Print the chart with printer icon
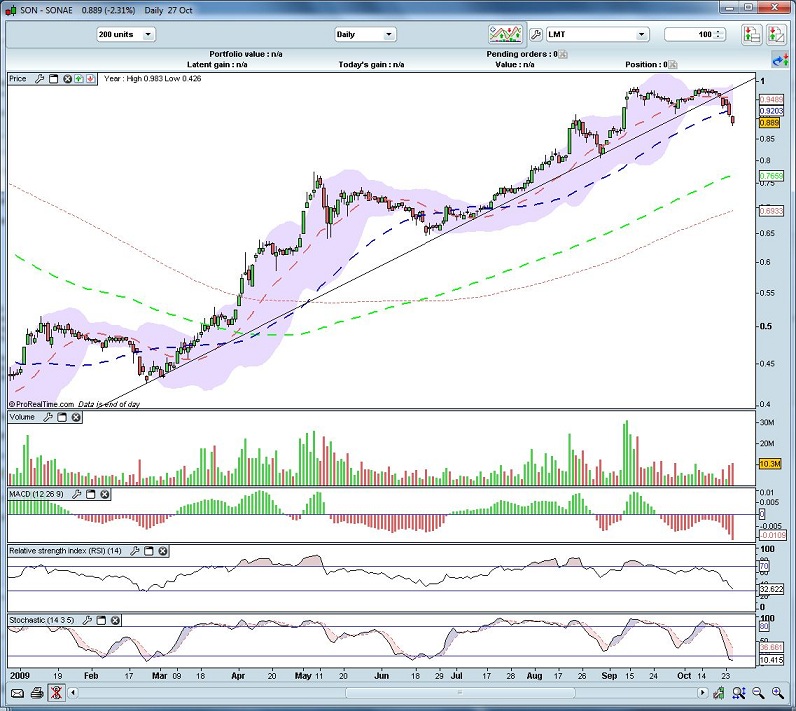Viewport: 796px width, 711px height. point(37,693)
